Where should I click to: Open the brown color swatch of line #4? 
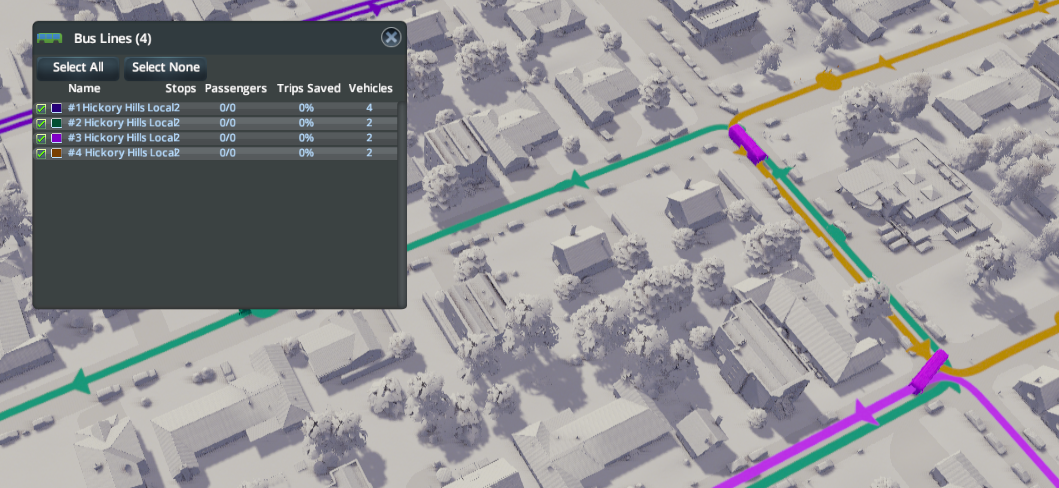tap(57, 153)
